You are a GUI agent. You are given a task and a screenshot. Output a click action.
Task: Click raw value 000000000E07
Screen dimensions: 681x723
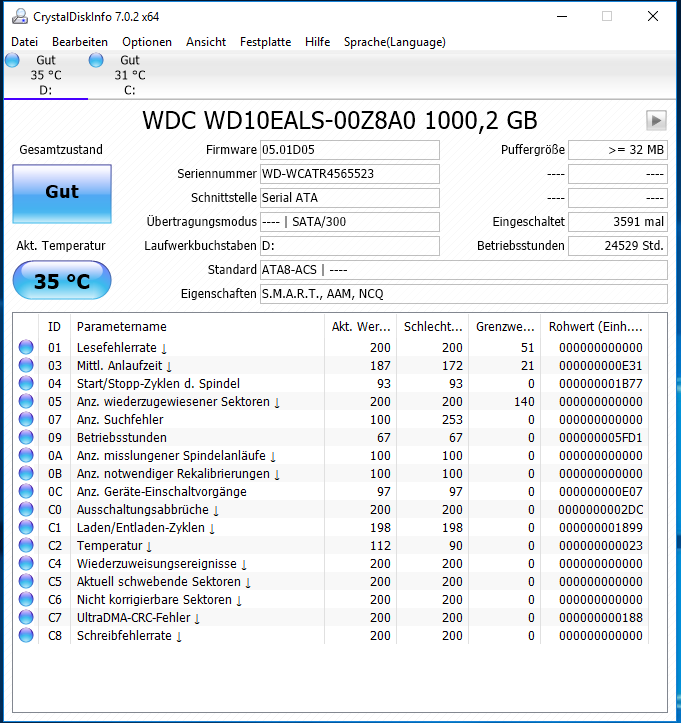600,492
